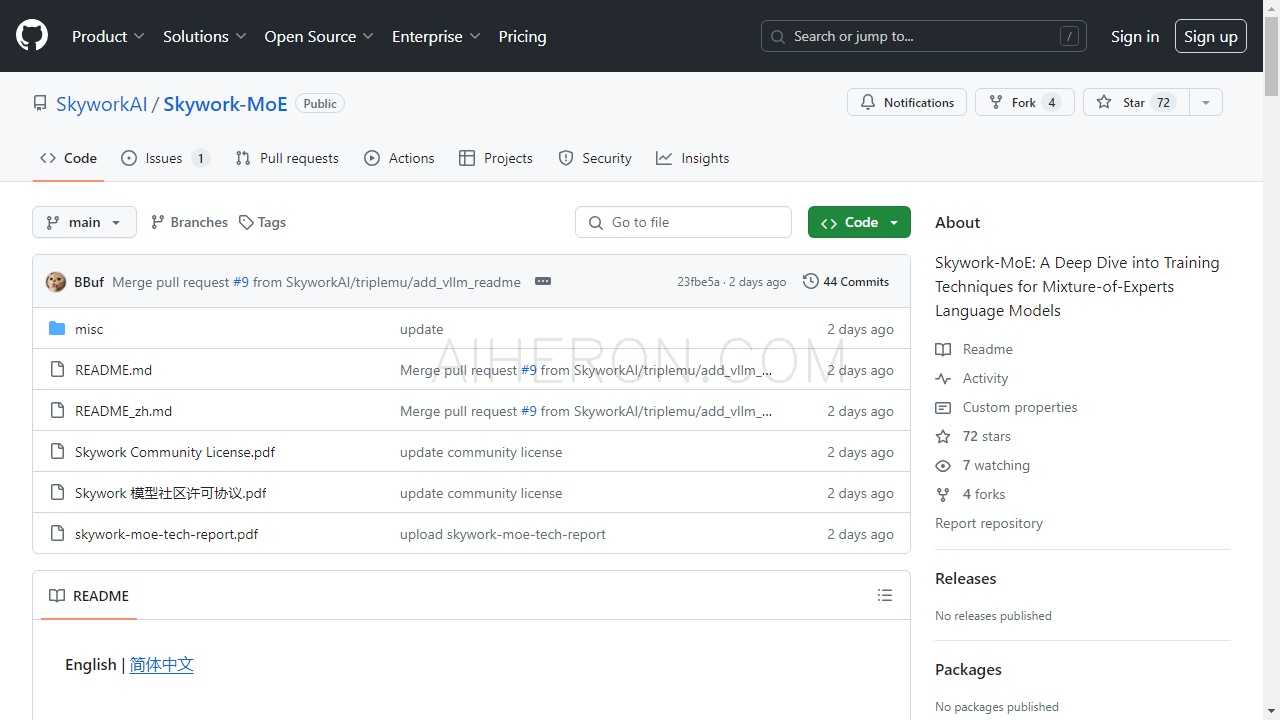Open the green Code dropdown

859,222
